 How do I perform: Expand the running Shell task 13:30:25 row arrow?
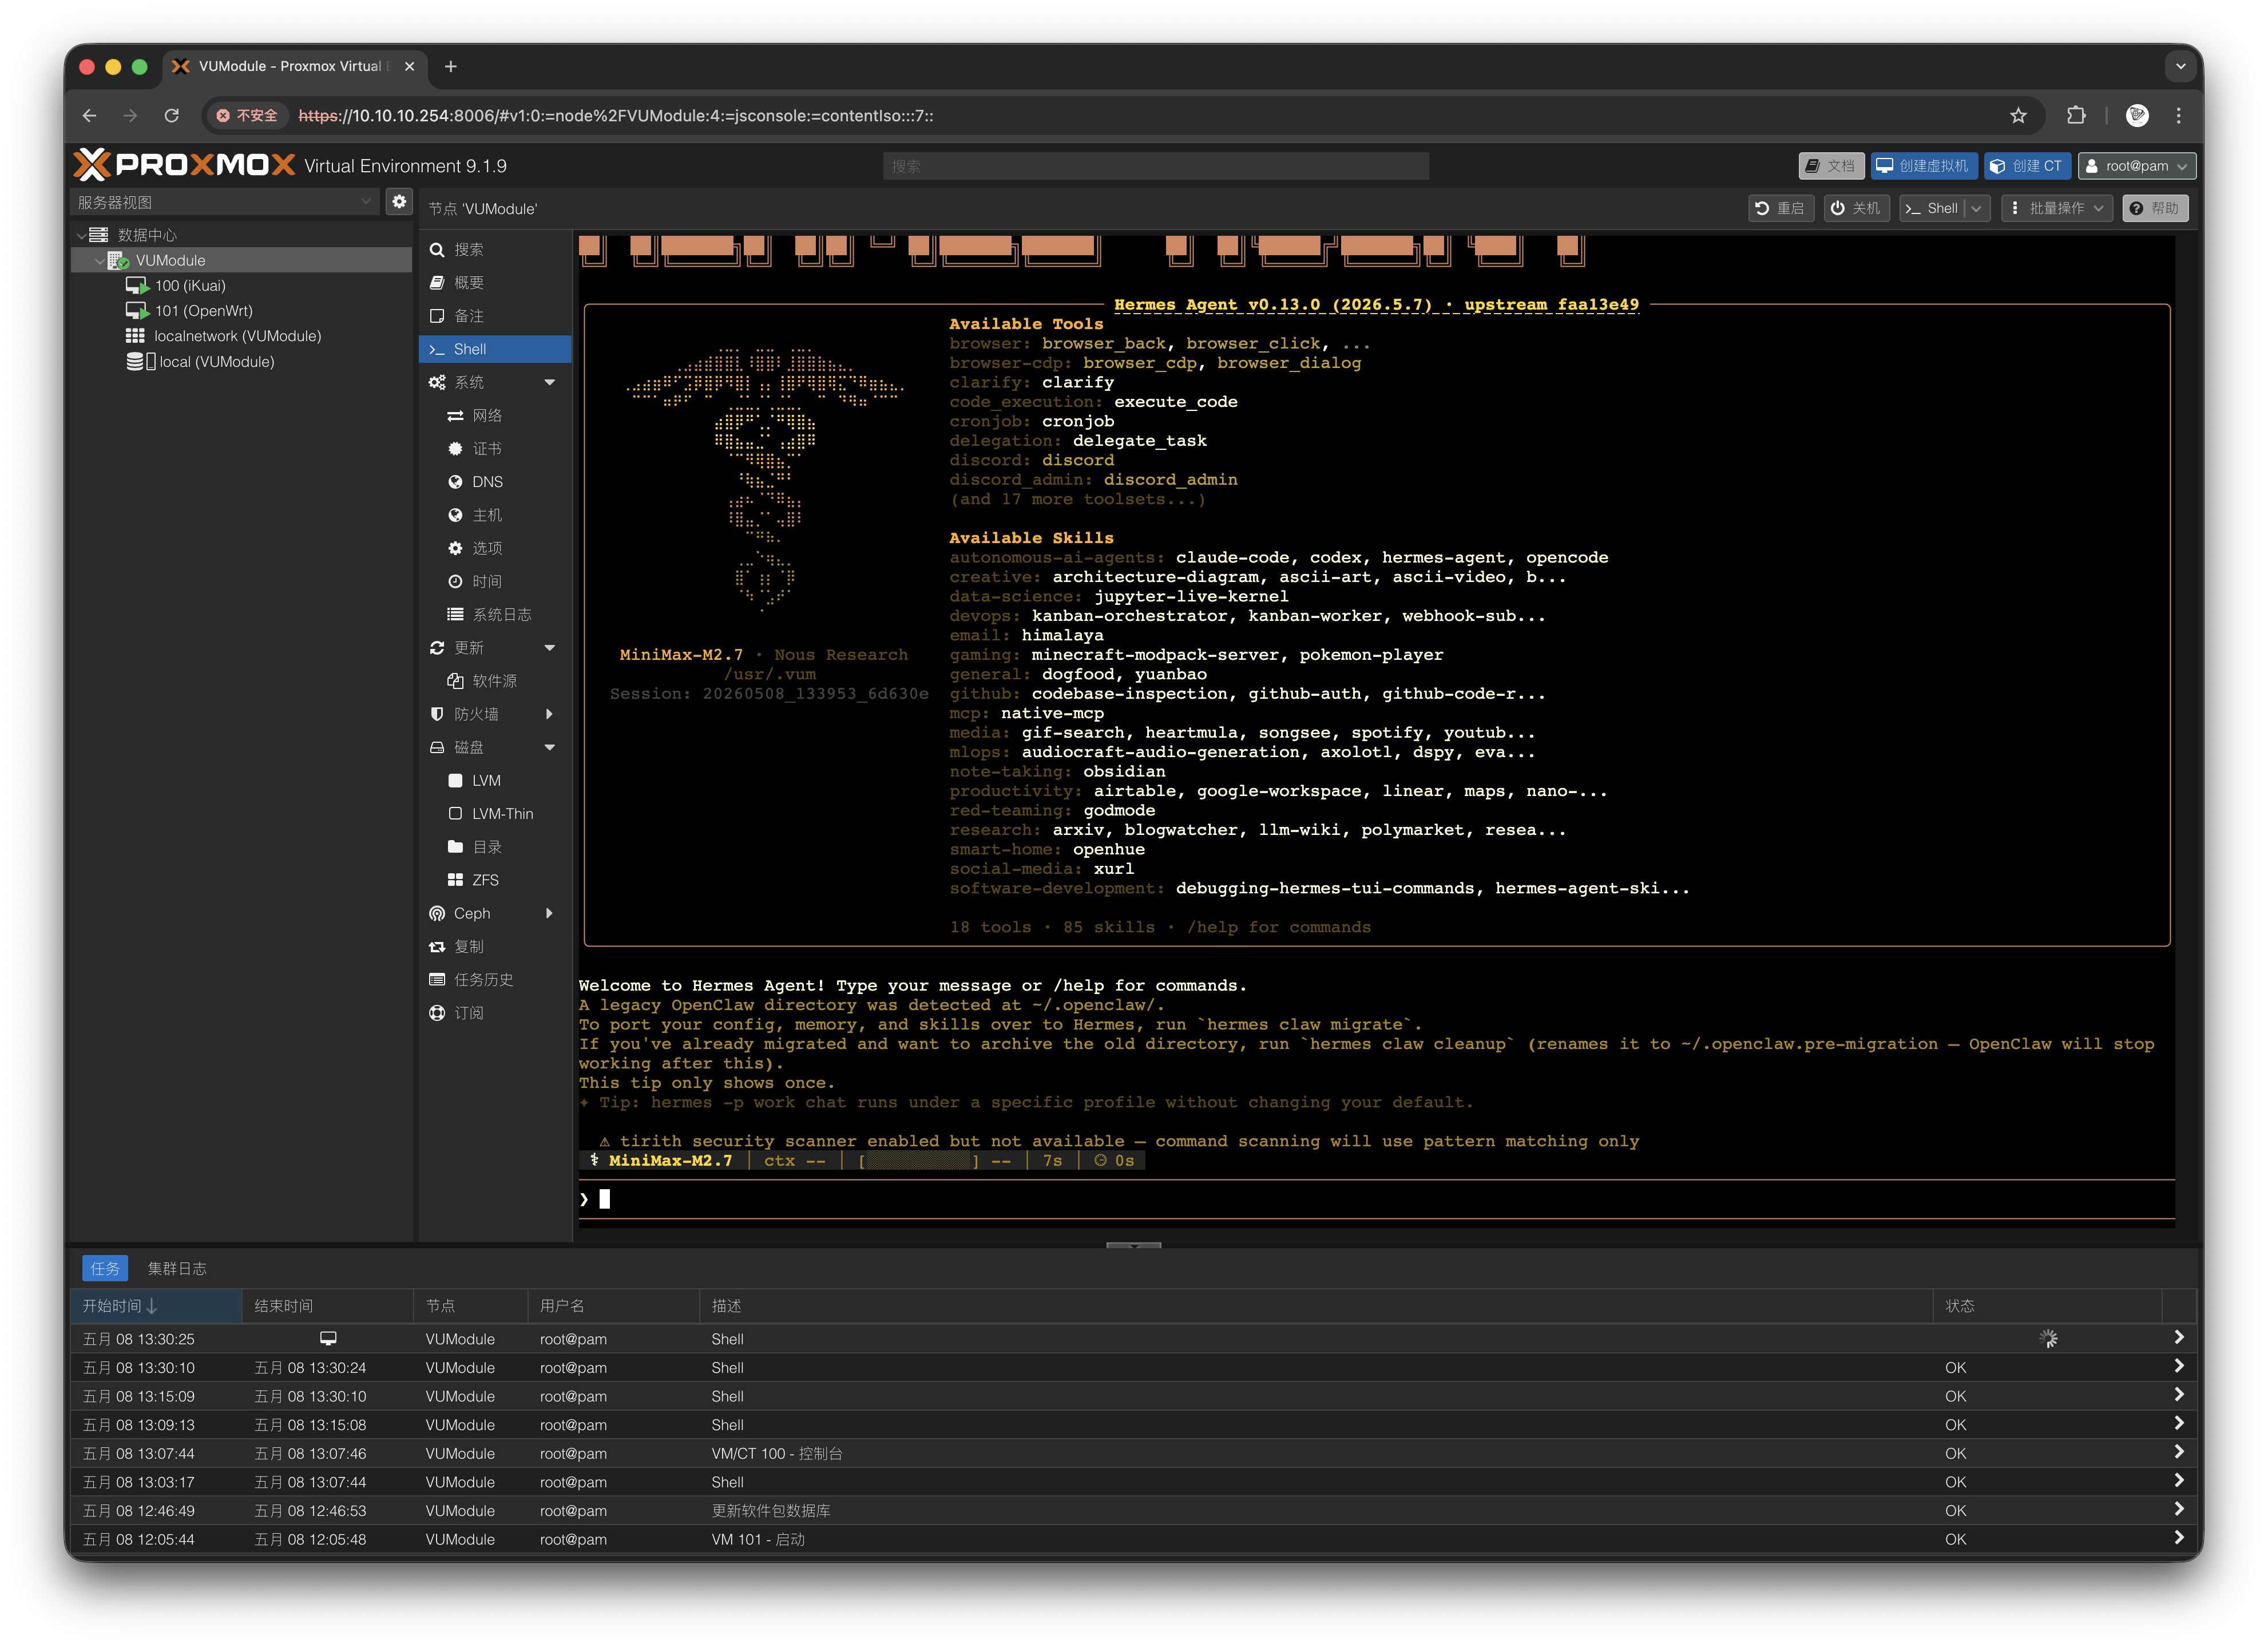pos(2178,1338)
